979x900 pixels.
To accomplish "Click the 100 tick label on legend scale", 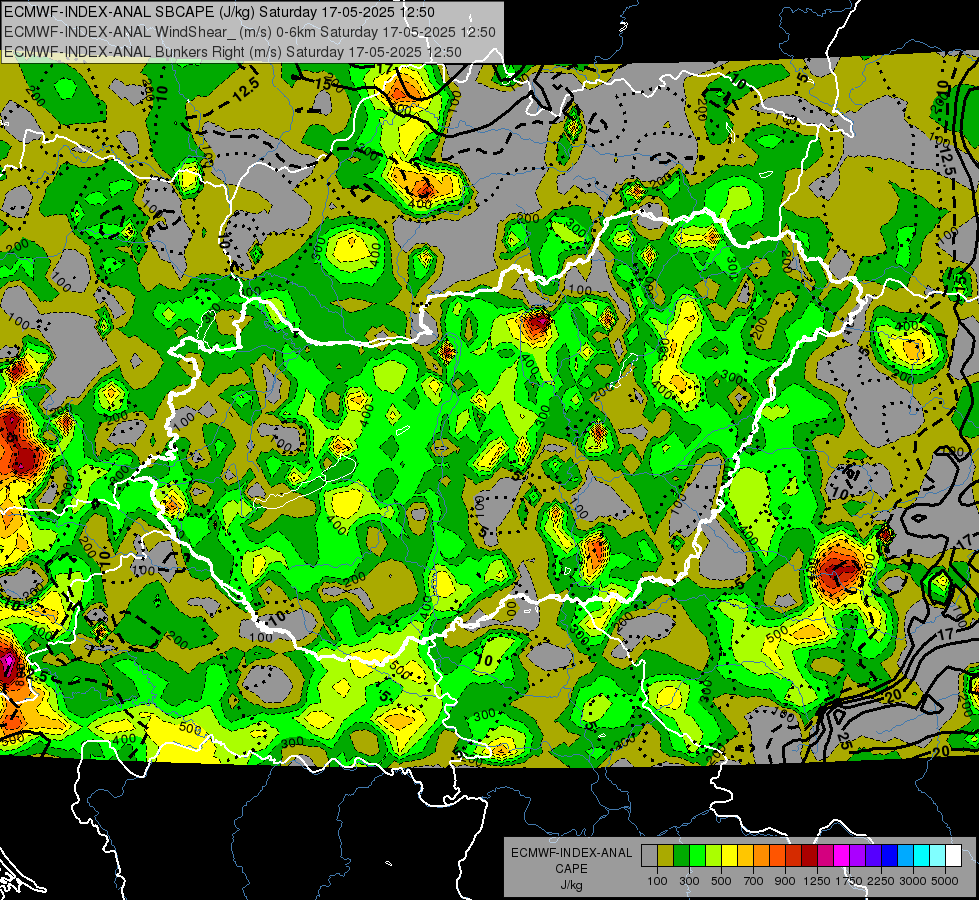I will (x=657, y=881).
